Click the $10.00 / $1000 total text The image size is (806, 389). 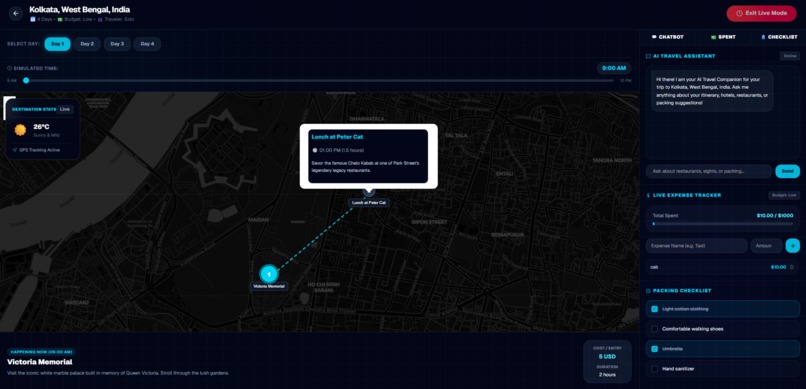coord(775,215)
